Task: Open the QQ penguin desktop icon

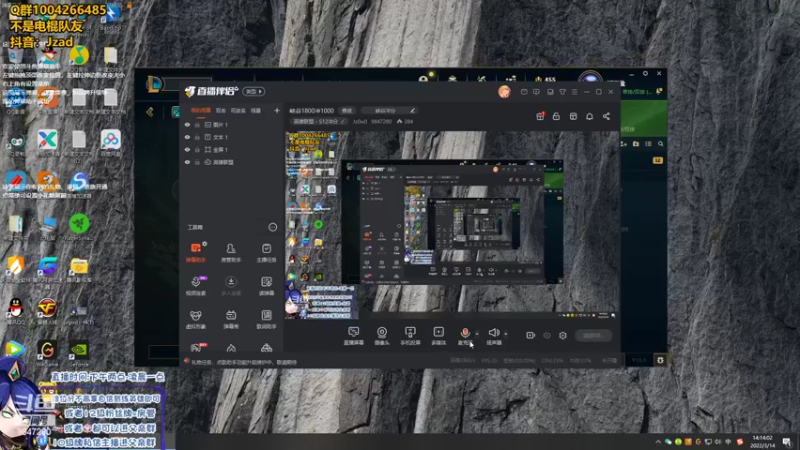Action: 16,309
